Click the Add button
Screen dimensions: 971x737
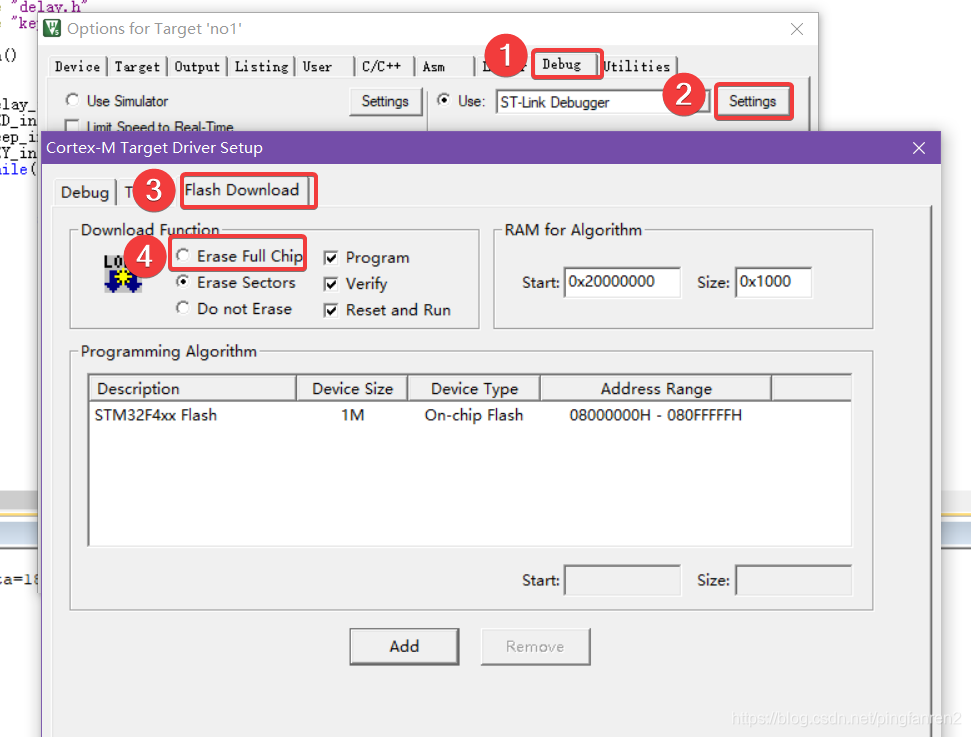coord(404,647)
